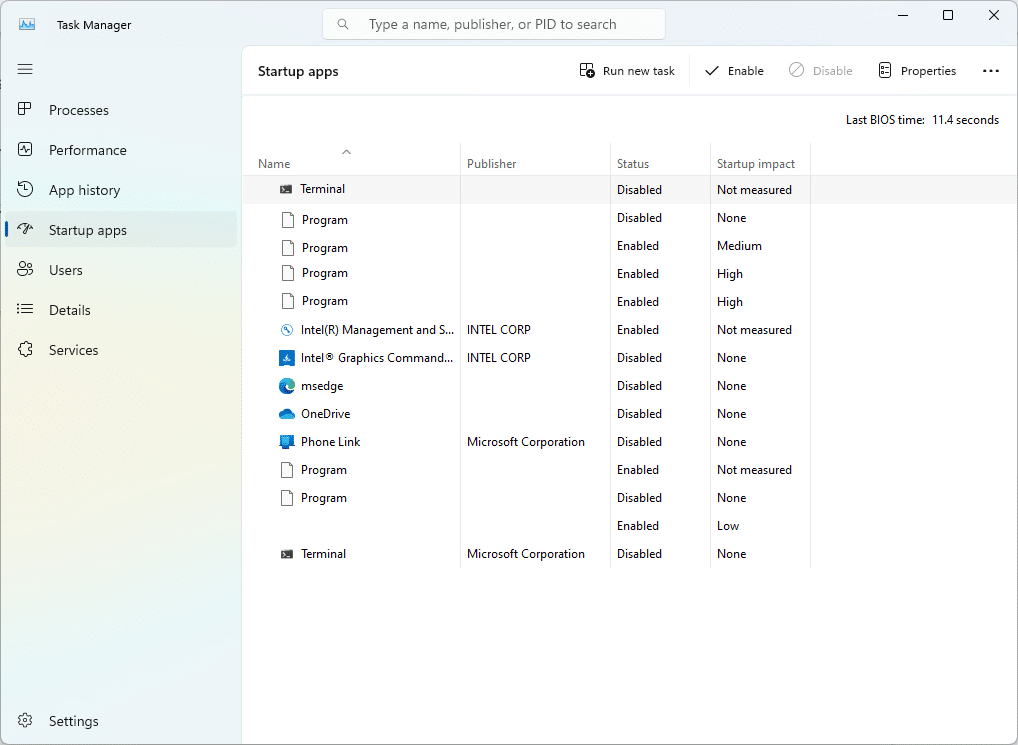Screen dimensions: 1018x745
Task: Open the Services page
Action: tap(121, 350)
